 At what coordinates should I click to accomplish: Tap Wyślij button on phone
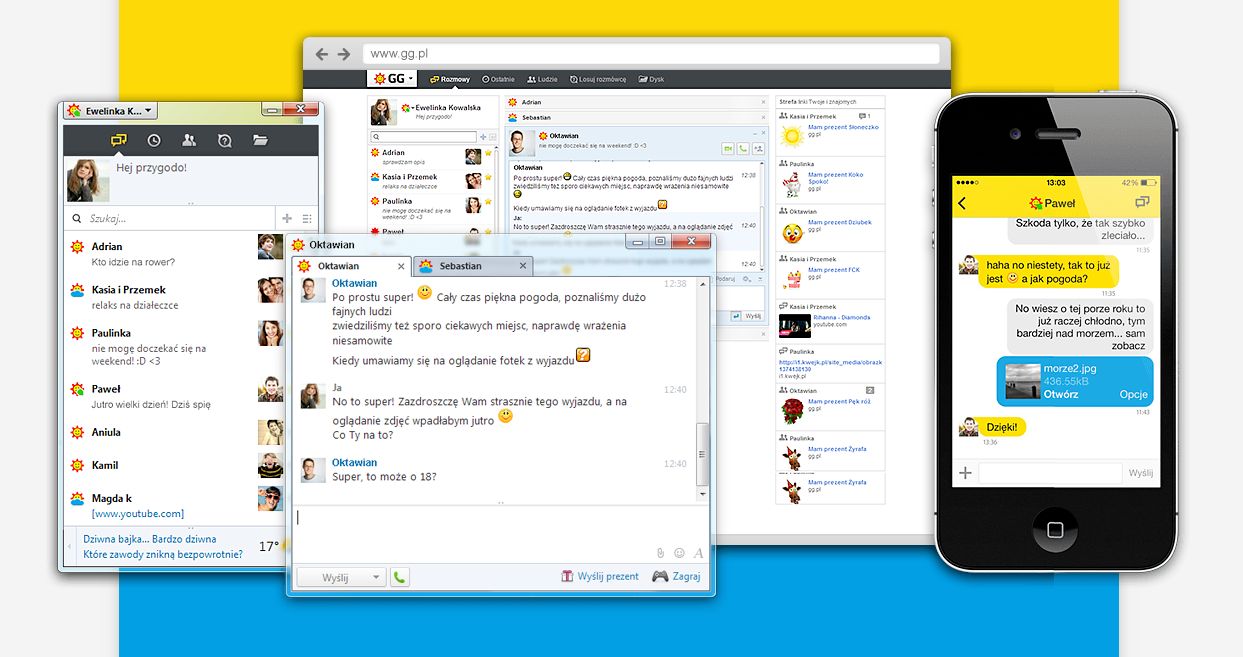[1141, 473]
